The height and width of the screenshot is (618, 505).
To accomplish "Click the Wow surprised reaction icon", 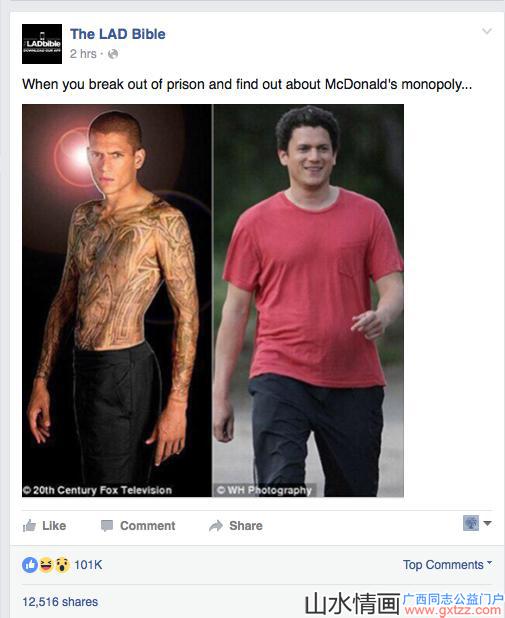I will [62, 565].
